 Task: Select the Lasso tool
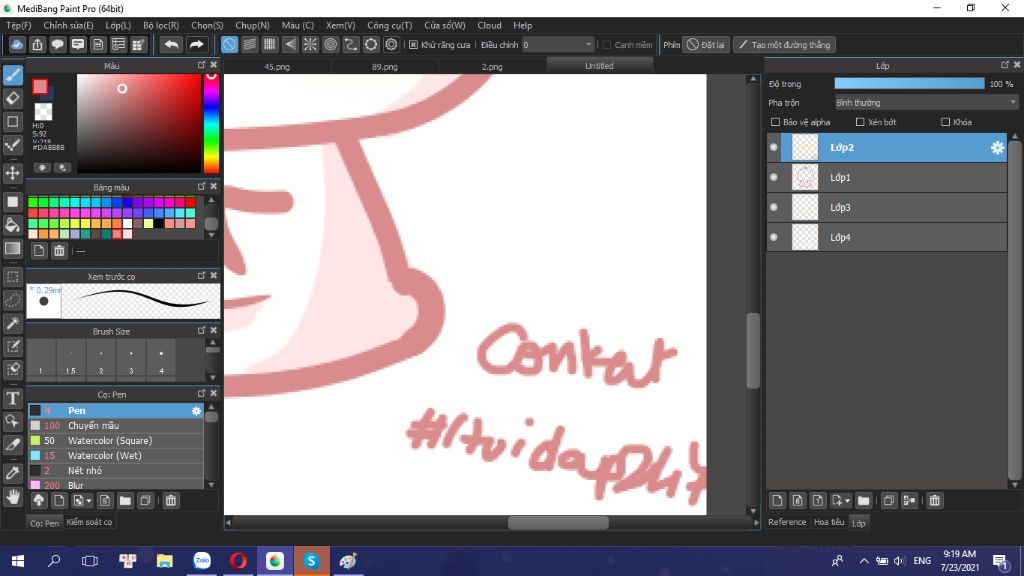(x=12, y=300)
